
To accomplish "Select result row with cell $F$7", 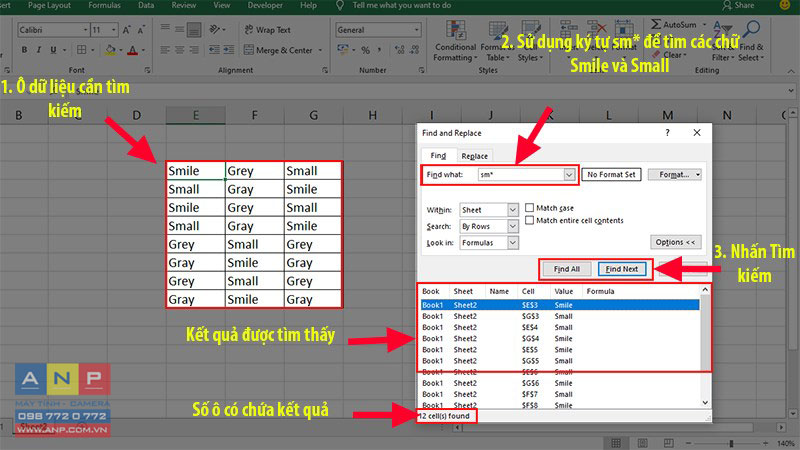I will point(560,394).
